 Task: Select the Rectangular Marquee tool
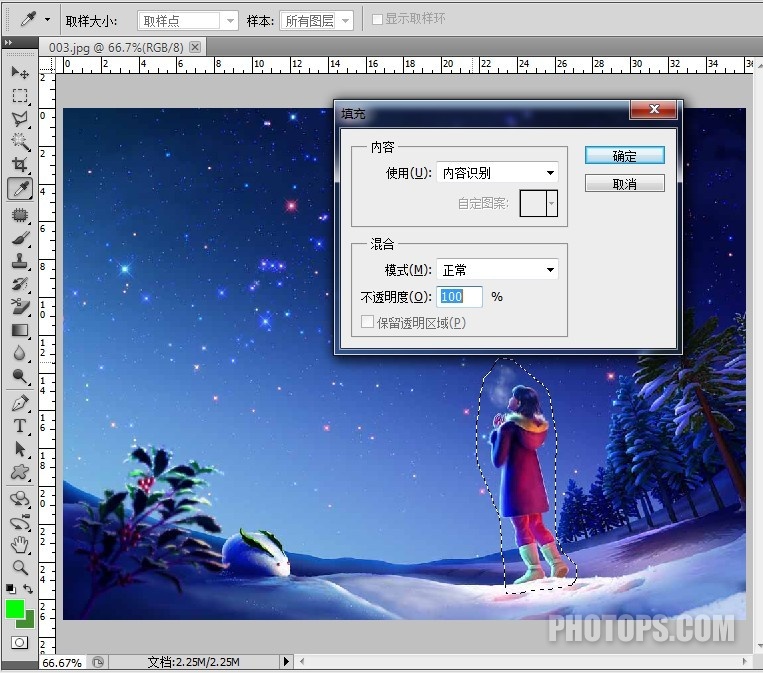pyautogui.click(x=20, y=95)
